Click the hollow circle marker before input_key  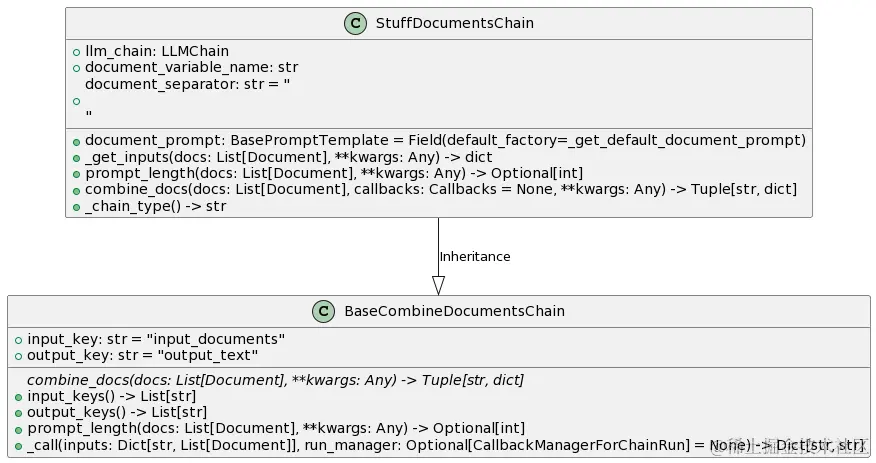point(18,340)
